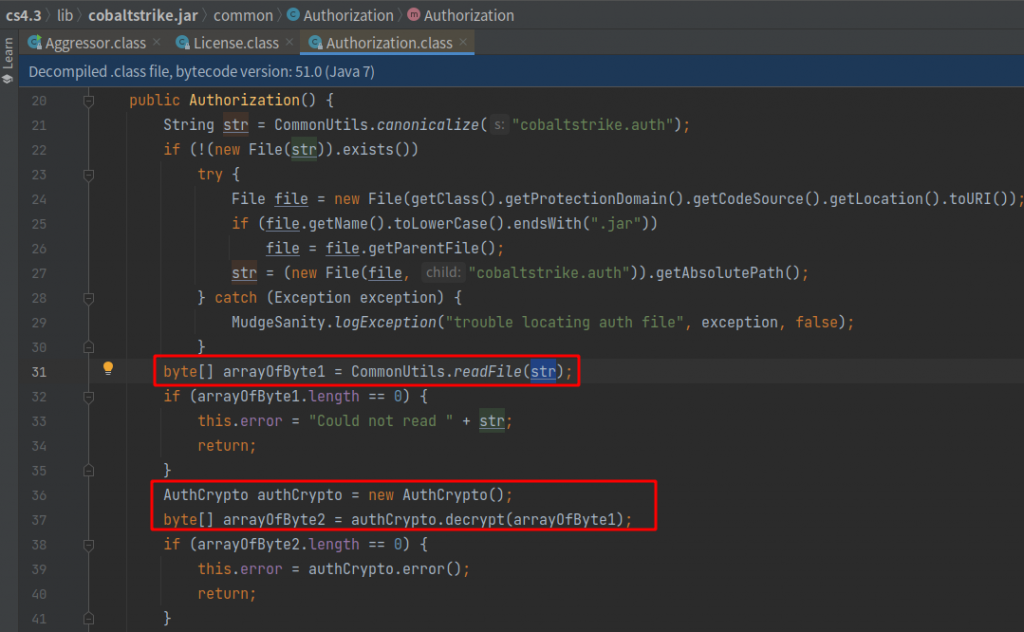
Task: Select the common package breadcrumb
Action: point(243,15)
